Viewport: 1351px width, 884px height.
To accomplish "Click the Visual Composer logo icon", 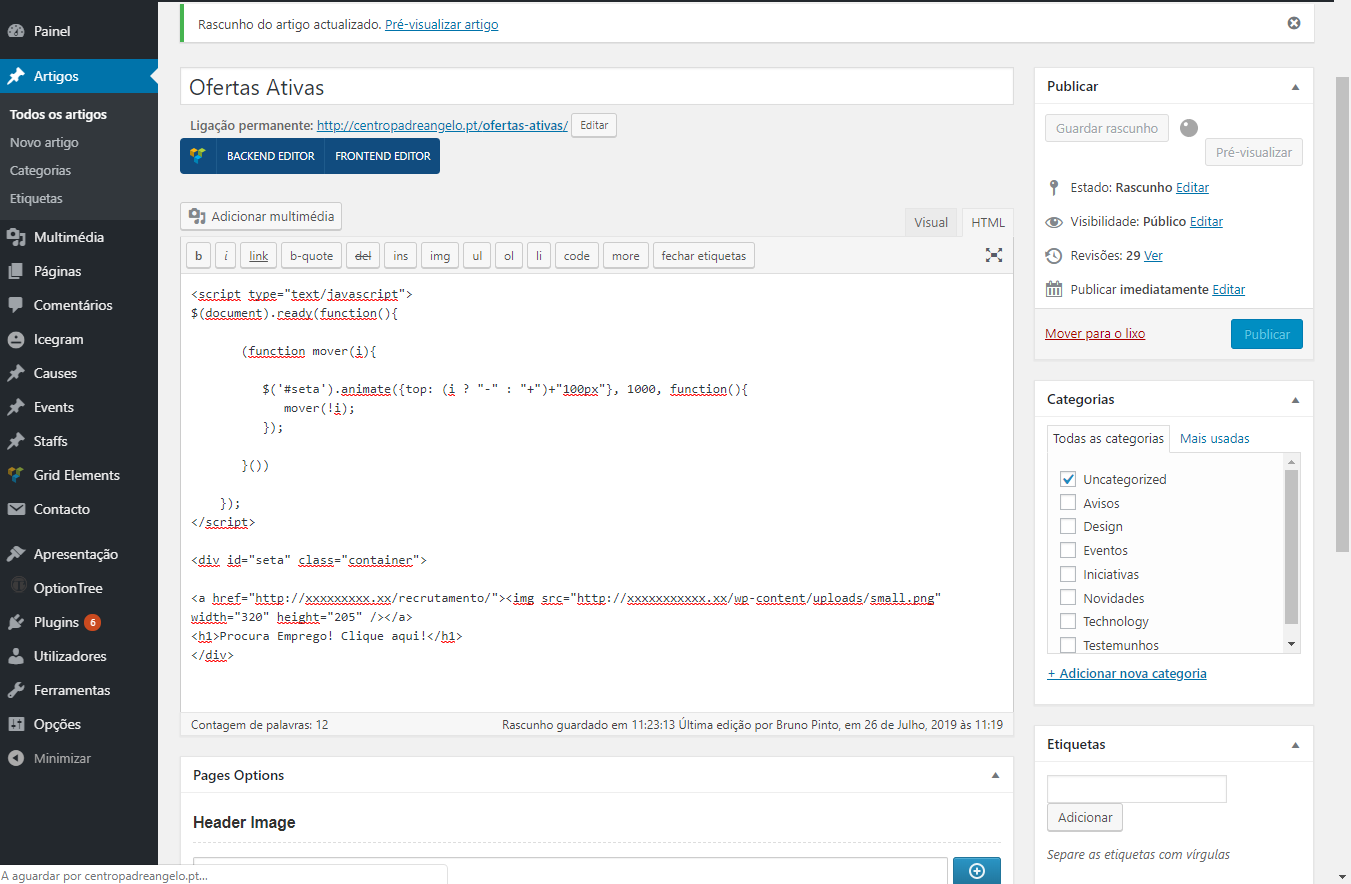I will [198, 156].
